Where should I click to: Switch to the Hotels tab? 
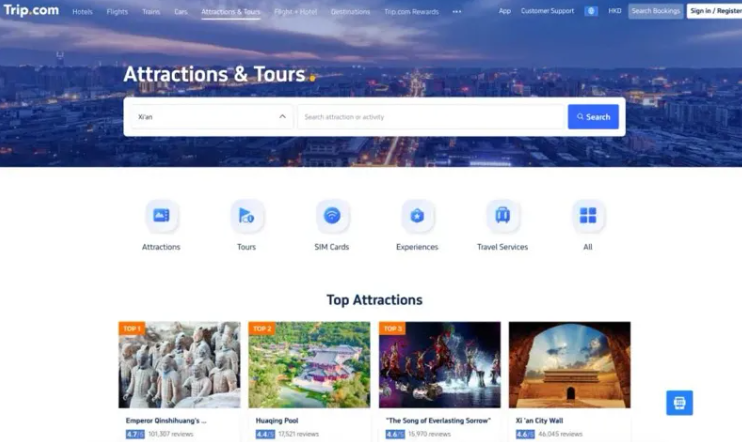[x=82, y=11]
